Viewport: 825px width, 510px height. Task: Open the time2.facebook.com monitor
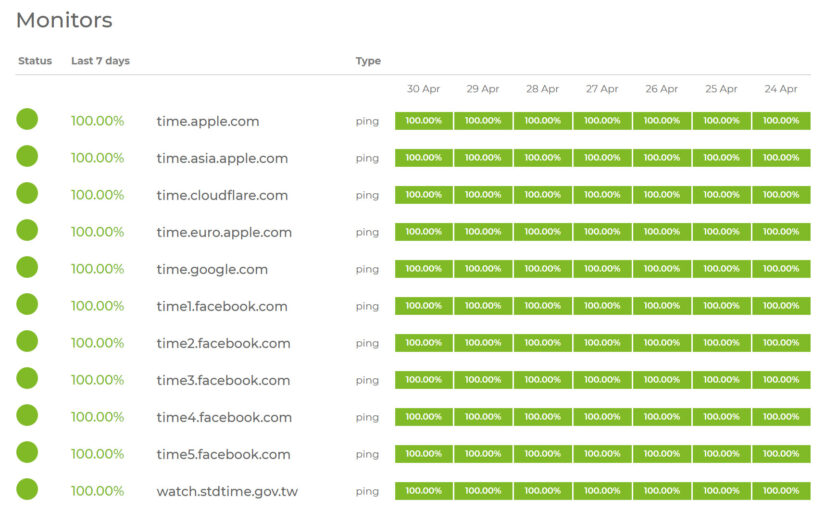tap(224, 343)
